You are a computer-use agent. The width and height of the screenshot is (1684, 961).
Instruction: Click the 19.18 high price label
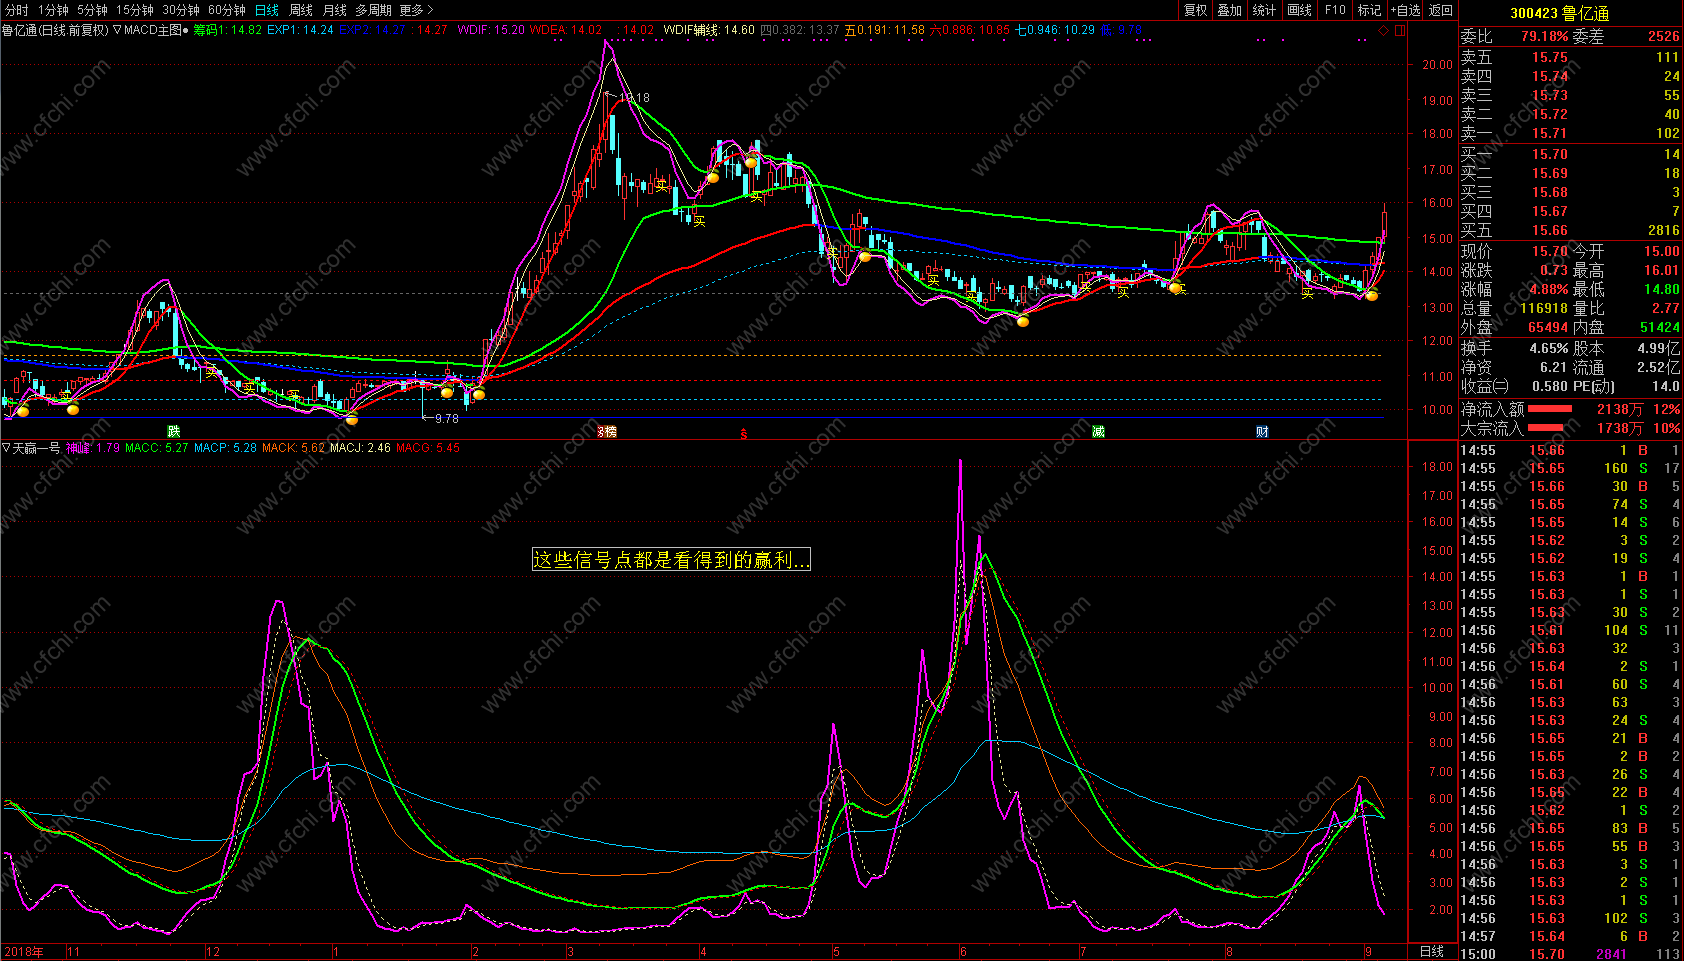[635, 98]
